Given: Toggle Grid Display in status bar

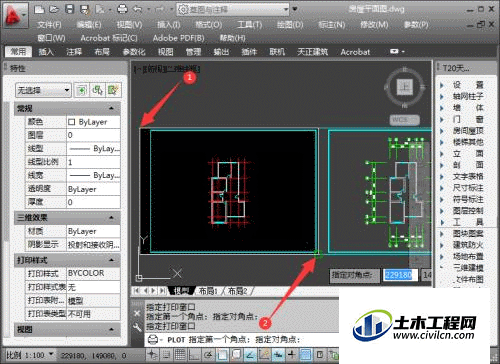Looking at the screenshot, I should coord(180,355).
